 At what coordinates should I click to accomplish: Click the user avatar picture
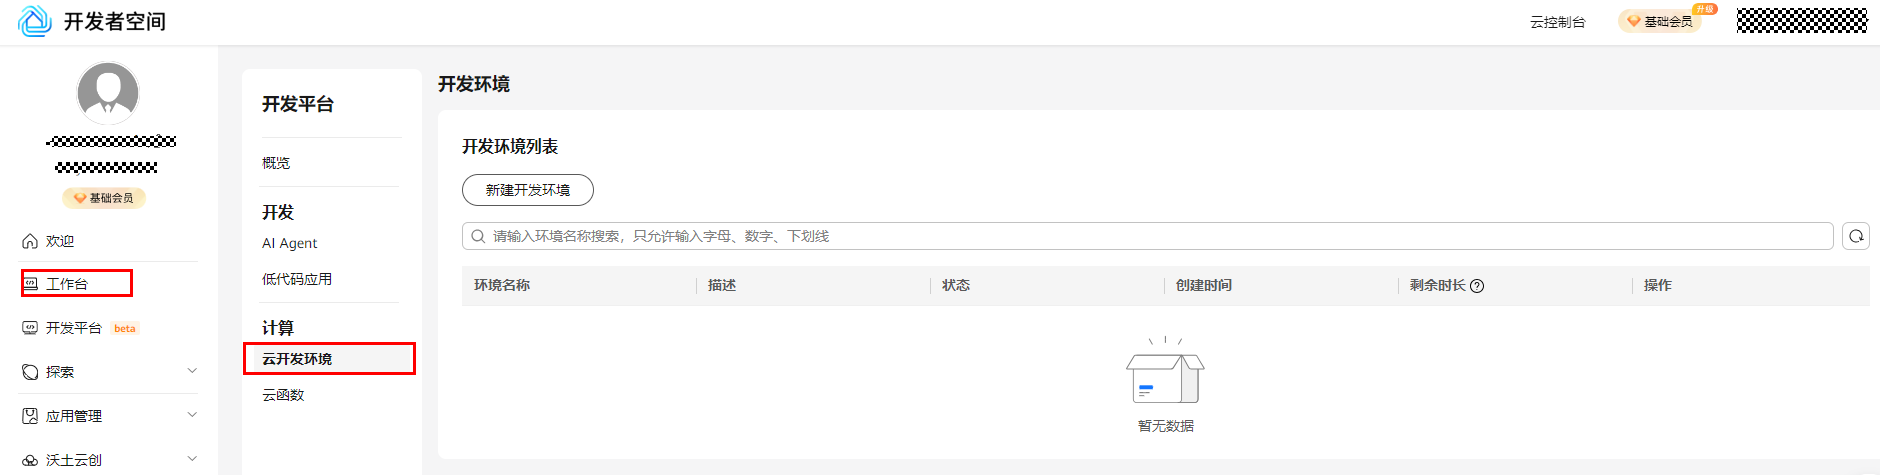click(108, 93)
